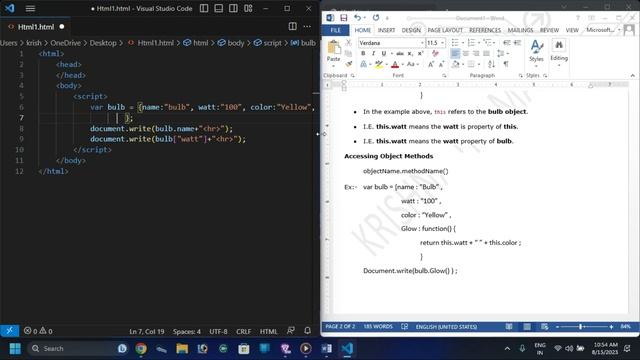
Task: Open the Styles gallery in Word
Action: point(536,53)
